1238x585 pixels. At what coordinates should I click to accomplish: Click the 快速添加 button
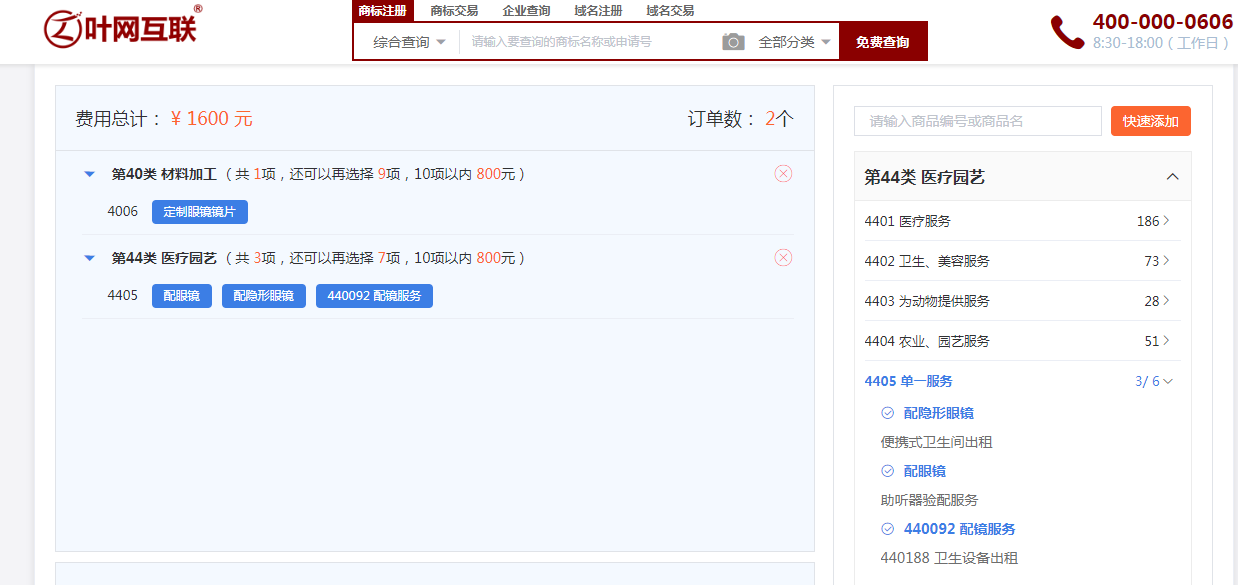1150,120
